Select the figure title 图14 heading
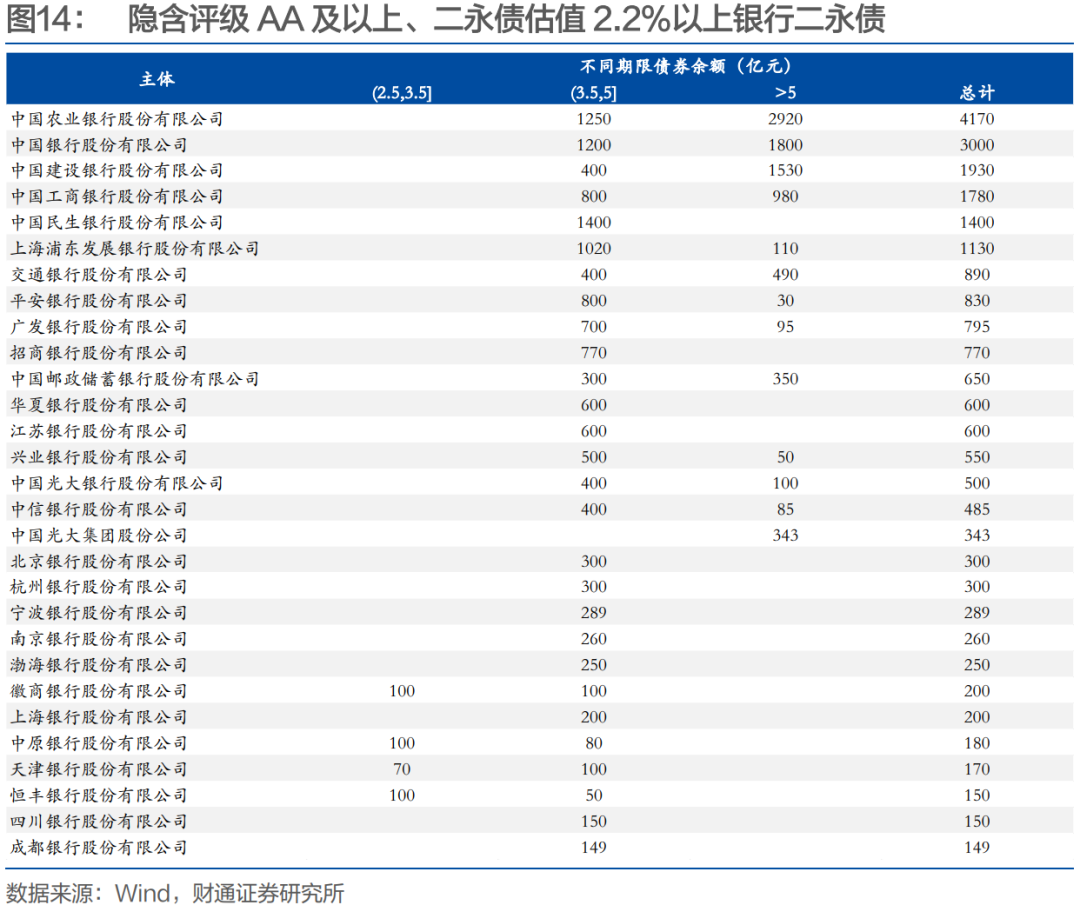Screen dimensions: 1080x905 (x=446, y=19)
